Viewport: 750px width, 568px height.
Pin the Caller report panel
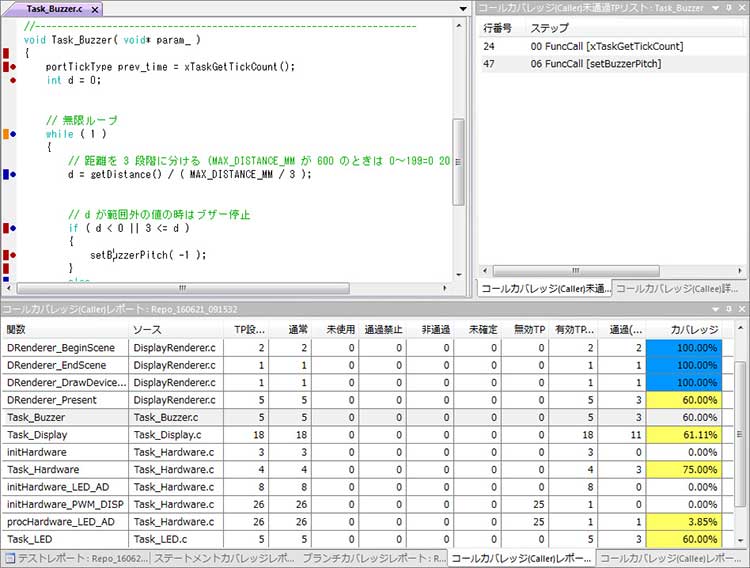point(729,309)
